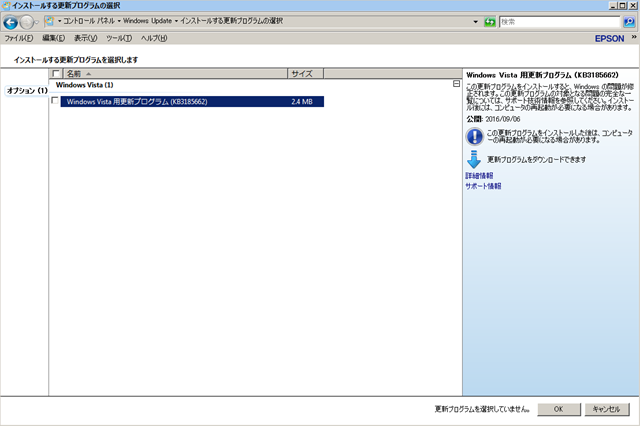Open dropdown arrow before Windows Update breadcrumb
Image resolution: width=640 pixels, height=426 pixels.
(x=119, y=21)
